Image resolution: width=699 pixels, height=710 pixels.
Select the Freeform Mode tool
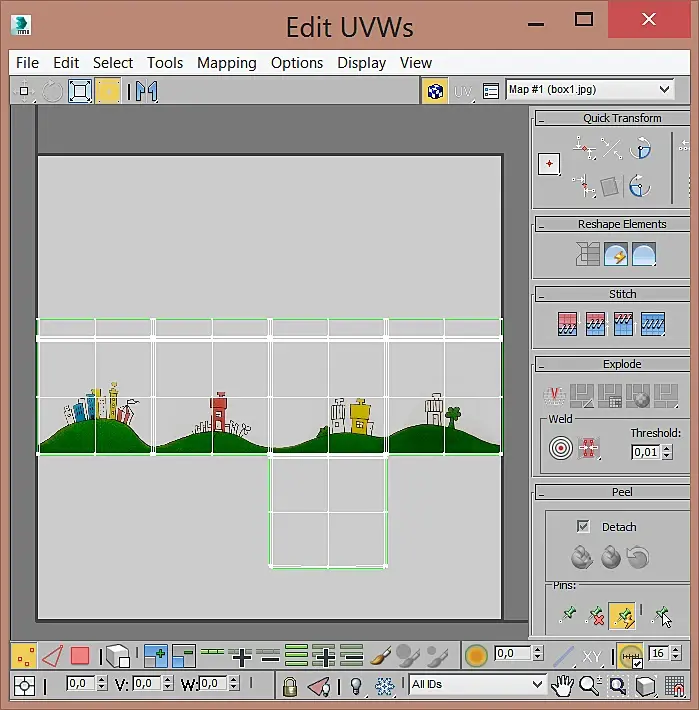click(x=108, y=91)
